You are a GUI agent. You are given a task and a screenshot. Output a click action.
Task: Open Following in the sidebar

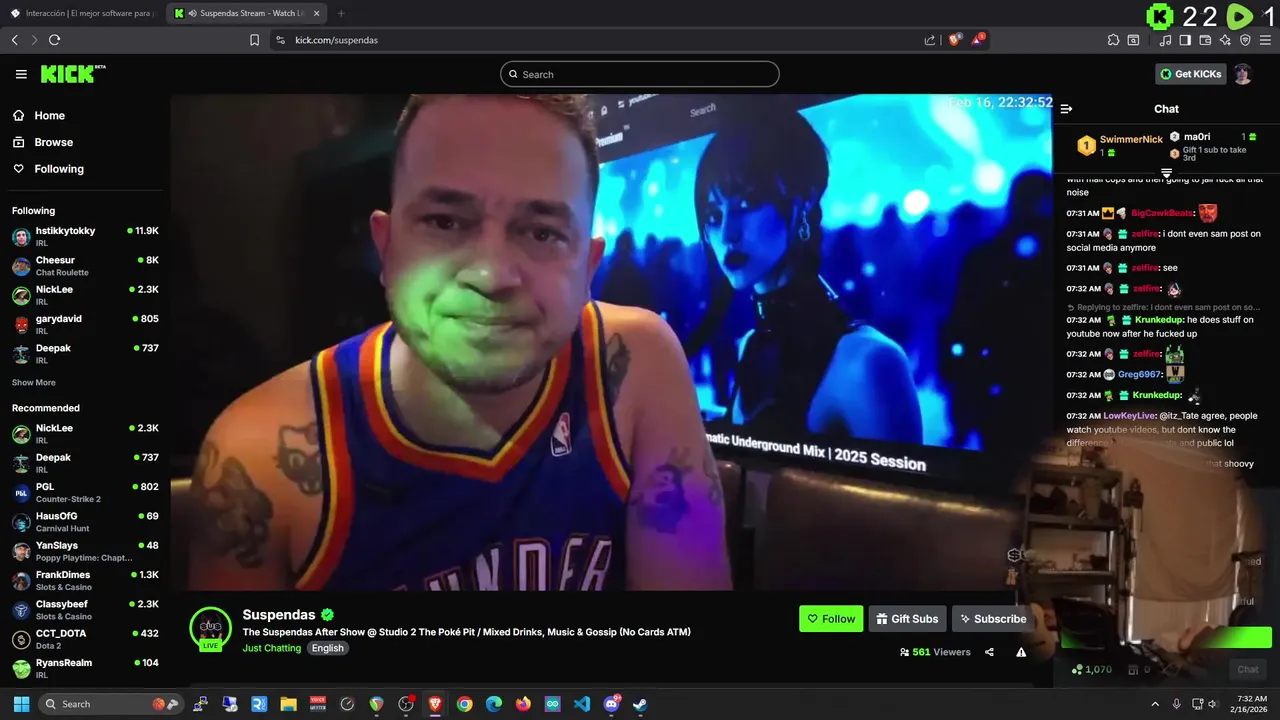[59, 169]
